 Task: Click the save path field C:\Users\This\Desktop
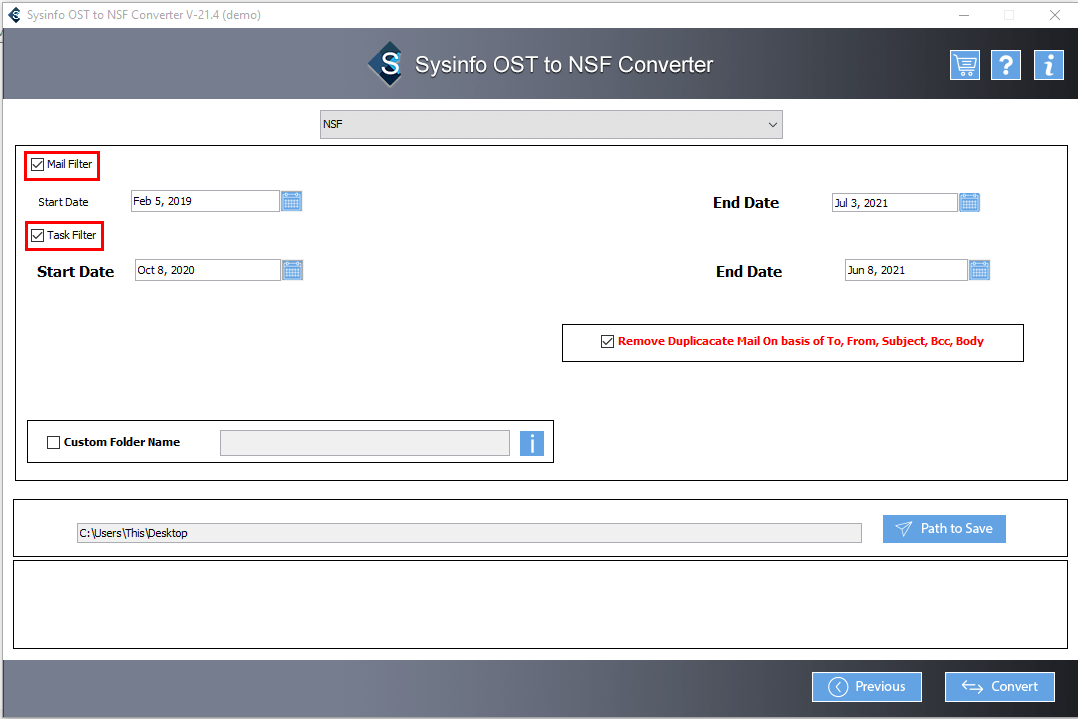click(x=469, y=533)
